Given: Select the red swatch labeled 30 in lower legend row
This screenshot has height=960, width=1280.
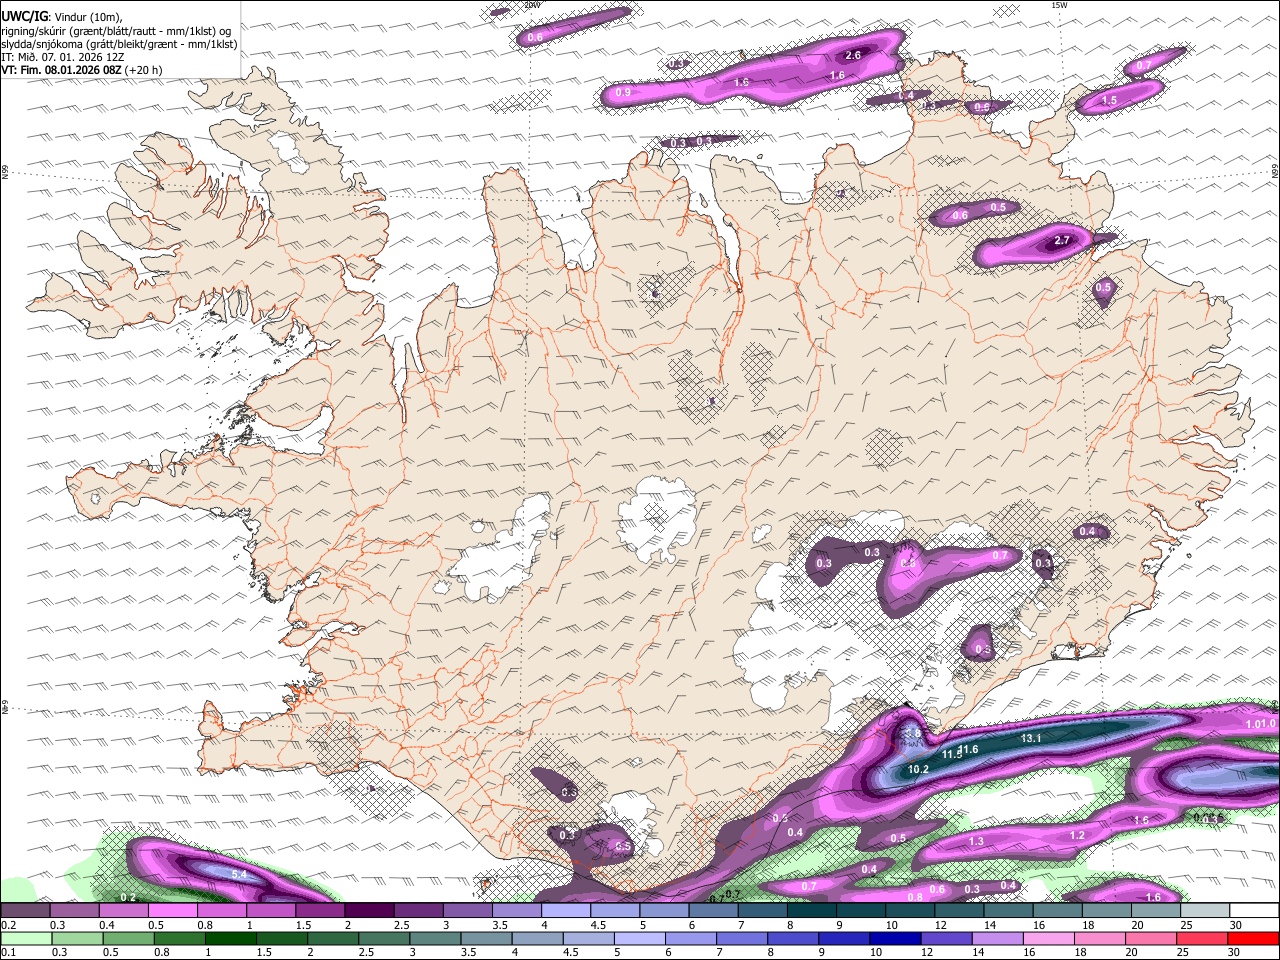Looking at the screenshot, I should click(1252, 938).
